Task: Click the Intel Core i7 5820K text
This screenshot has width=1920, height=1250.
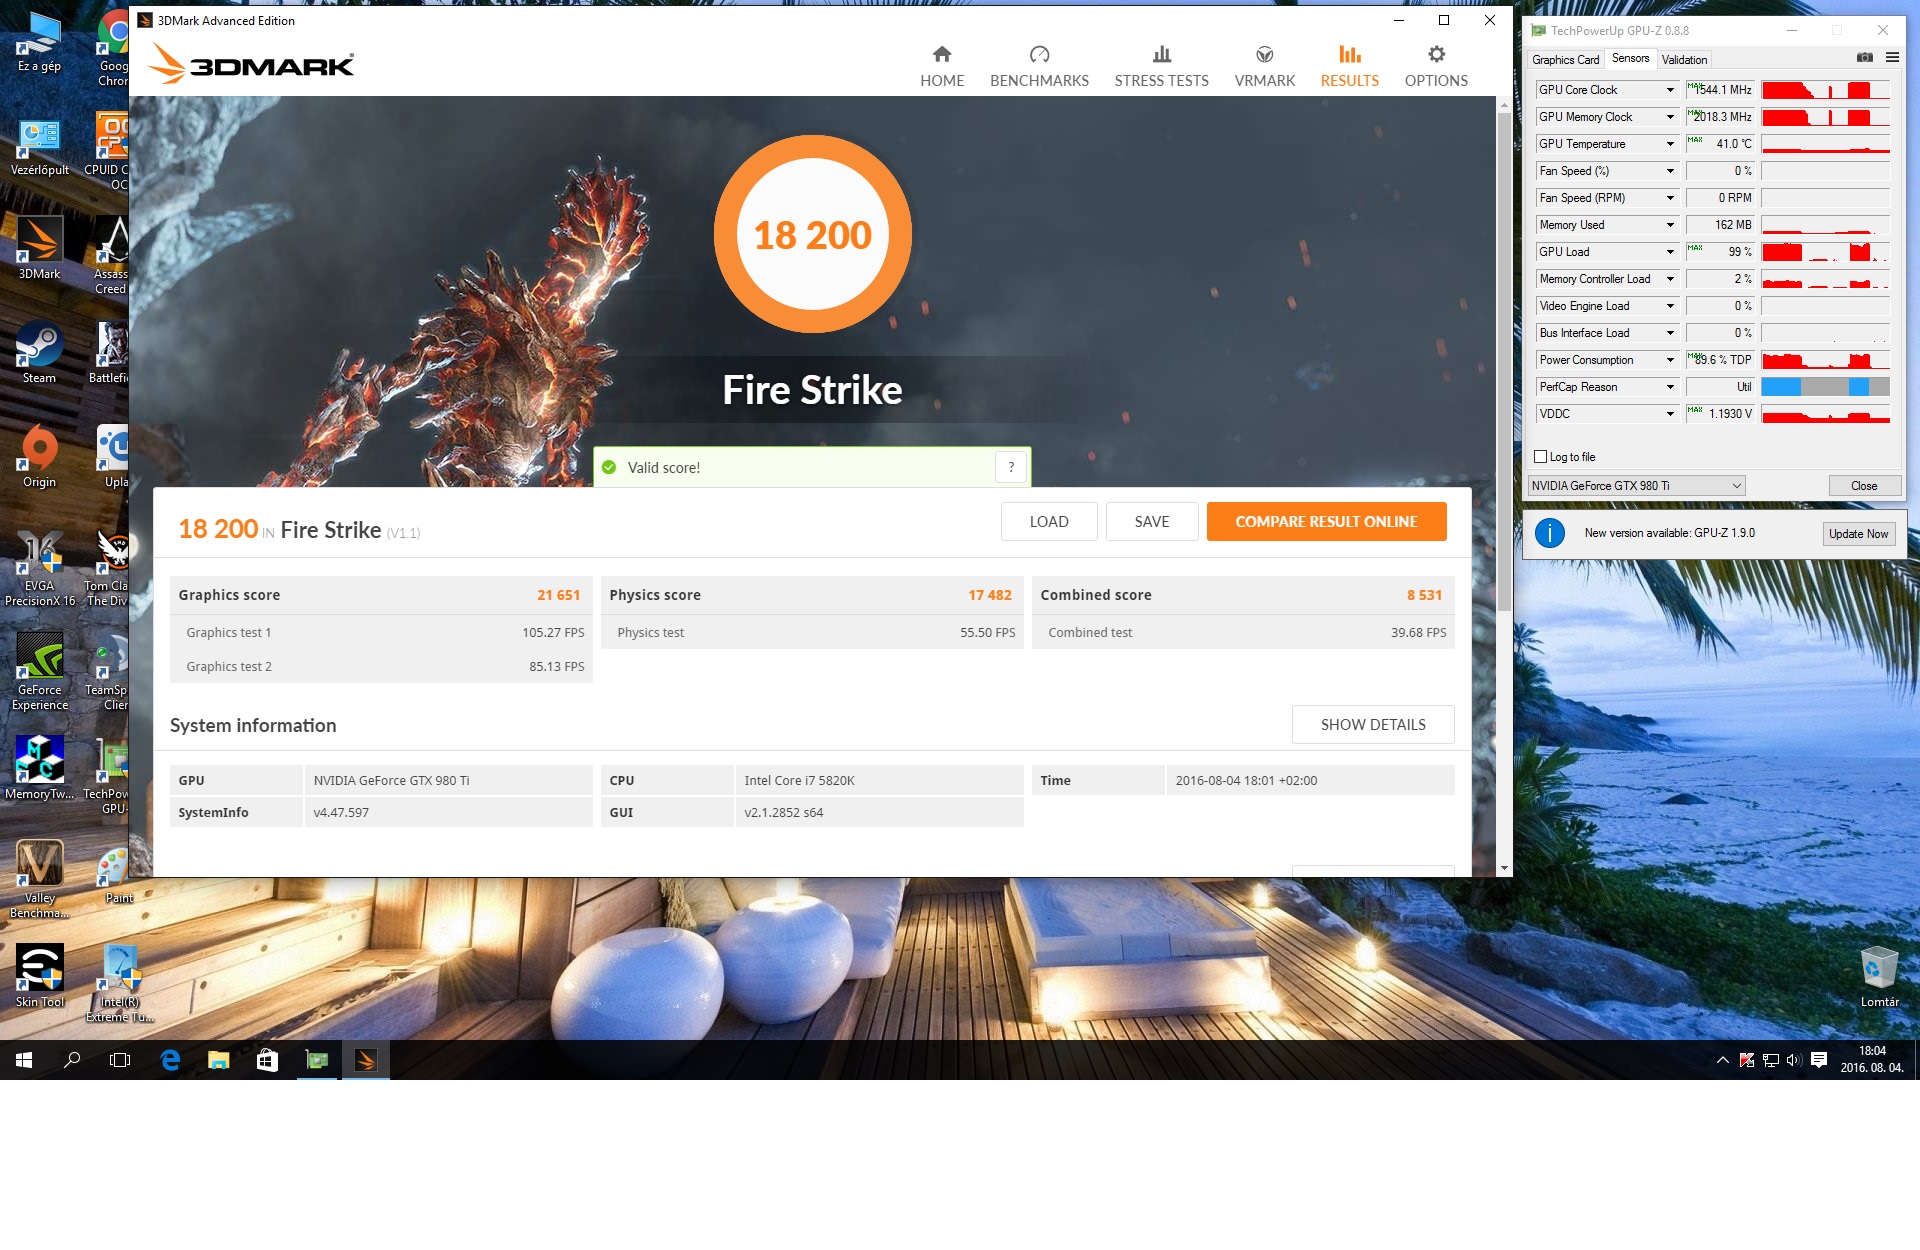Action: (799, 781)
